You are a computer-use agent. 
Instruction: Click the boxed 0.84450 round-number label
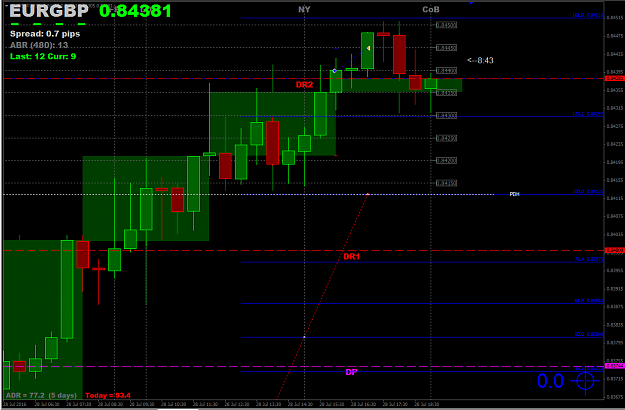point(446,48)
